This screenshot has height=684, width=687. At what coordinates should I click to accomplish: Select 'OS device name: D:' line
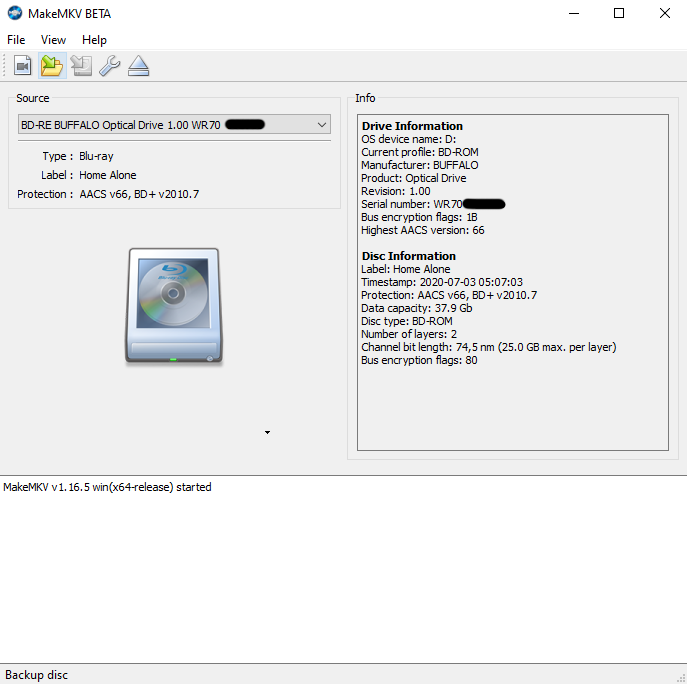point(408,139)
